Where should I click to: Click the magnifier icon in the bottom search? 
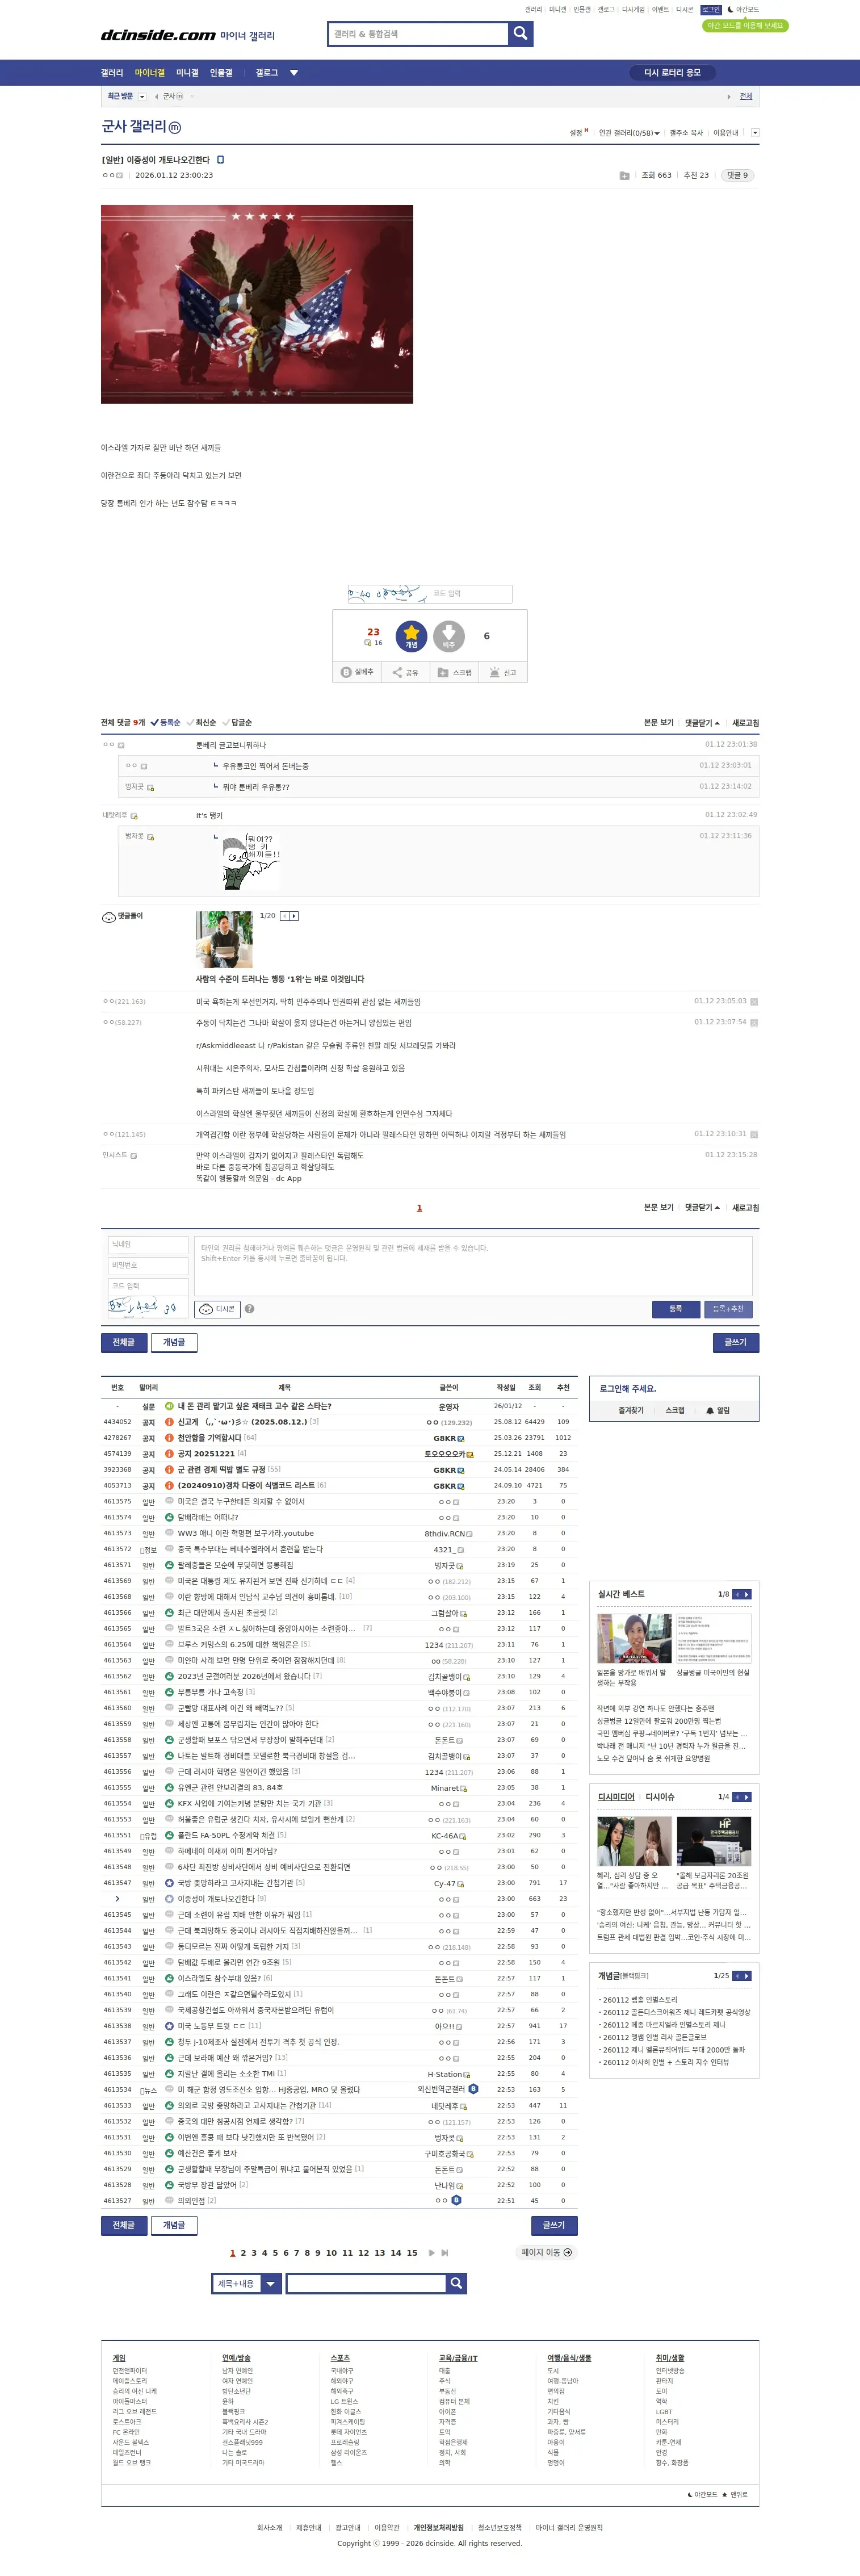pos(456,2283)
